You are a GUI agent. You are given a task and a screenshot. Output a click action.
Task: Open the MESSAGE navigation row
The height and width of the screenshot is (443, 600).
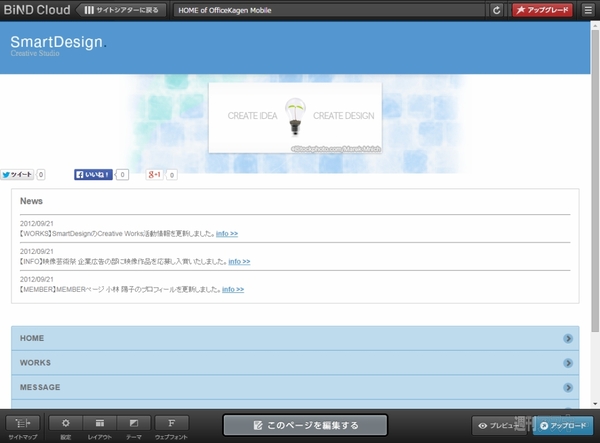(295, 387)
